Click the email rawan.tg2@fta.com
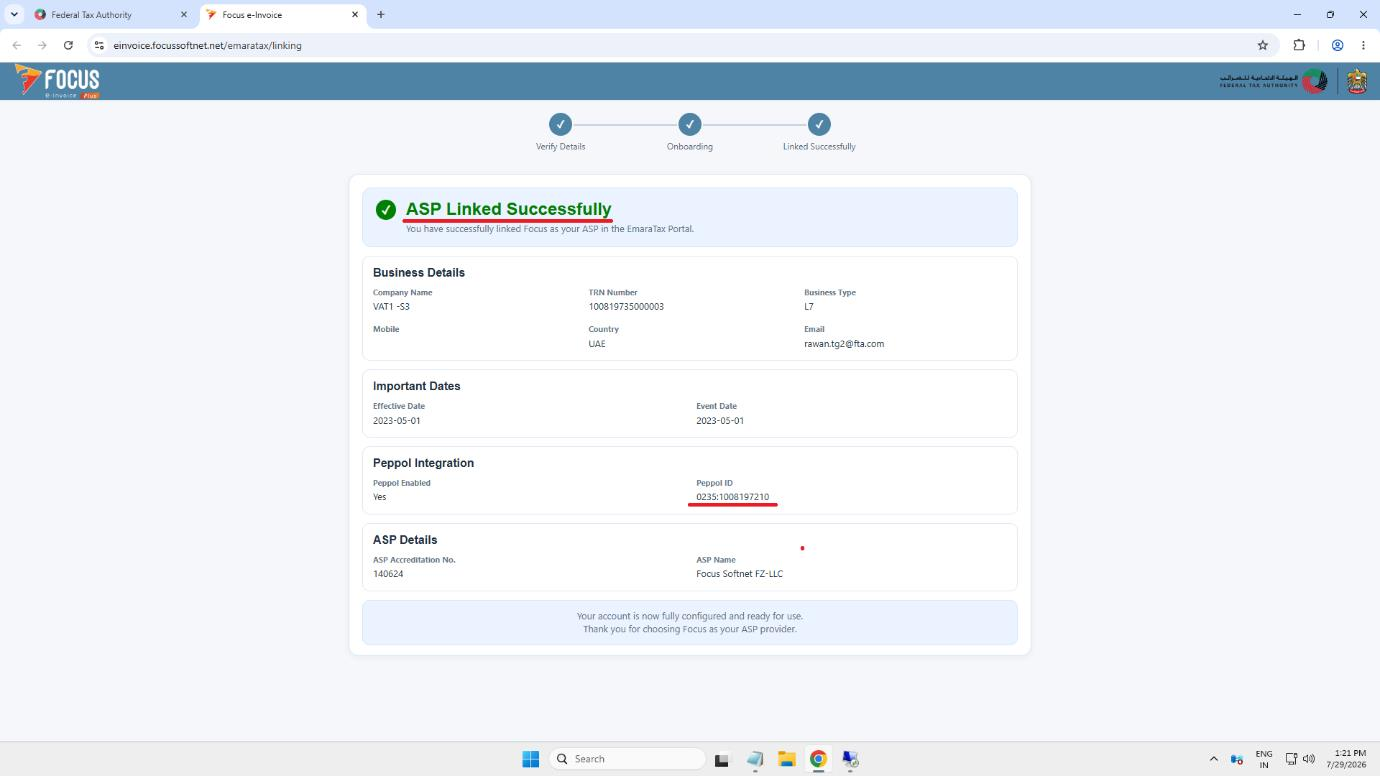This screenshot has width=1380, height=776. click(844, 344)
